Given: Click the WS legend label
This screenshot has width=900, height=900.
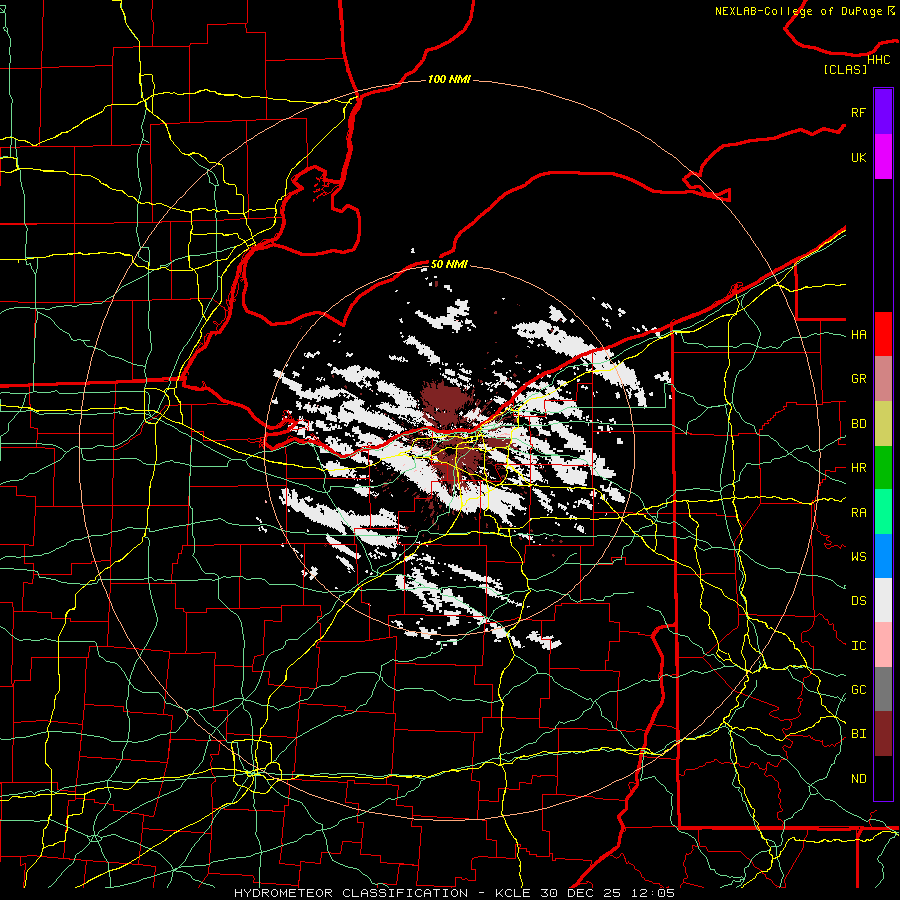Looking at the screenshot, I should (858, 557).
